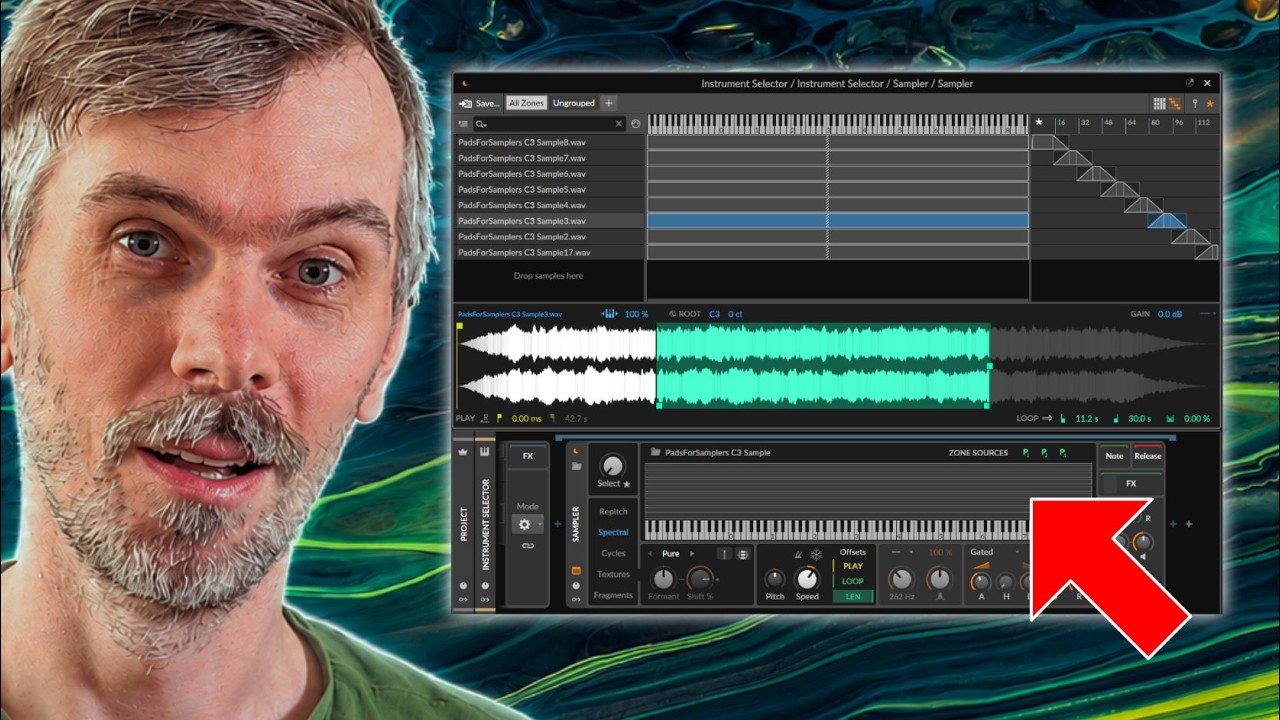The image size is (1280, 720).
Task: Open Project panel crown icon
Action: click(463, 452)
